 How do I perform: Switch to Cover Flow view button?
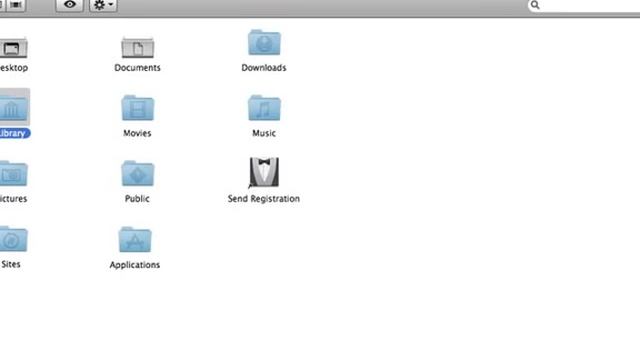pyautogui.click(x=16, y=5)
